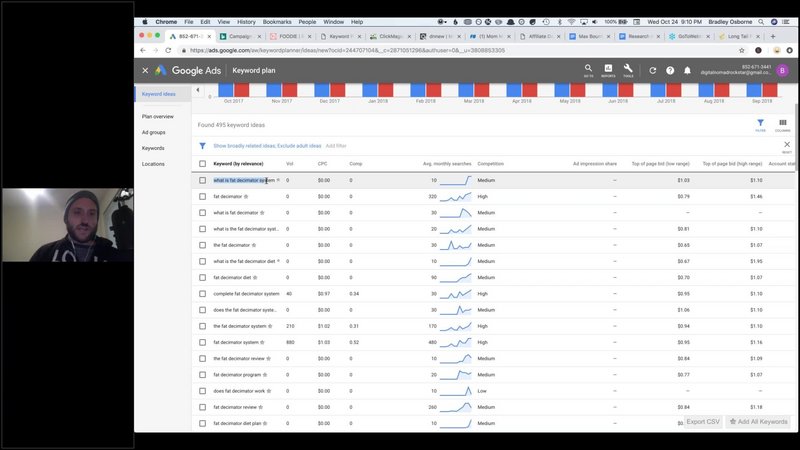This screenshot has height=450, width=800.
Task: Click the Wi-Fi icon in the menu bar
Action: click(571, 22)
